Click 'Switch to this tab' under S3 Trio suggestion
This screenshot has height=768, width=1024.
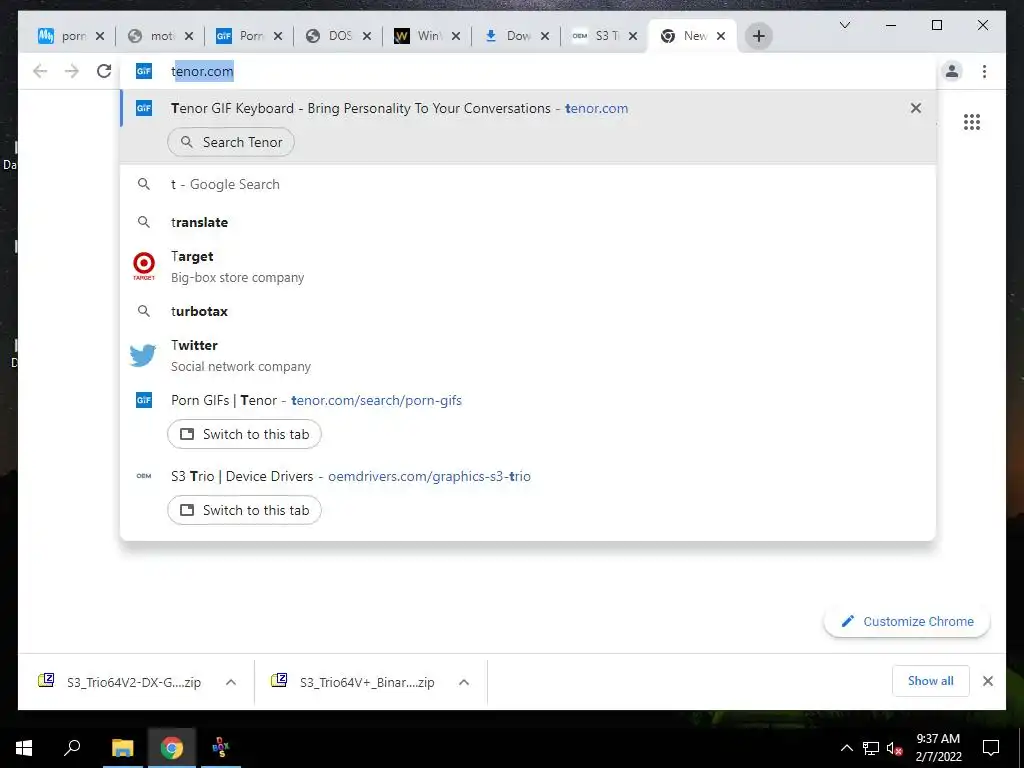click(244, 510)
